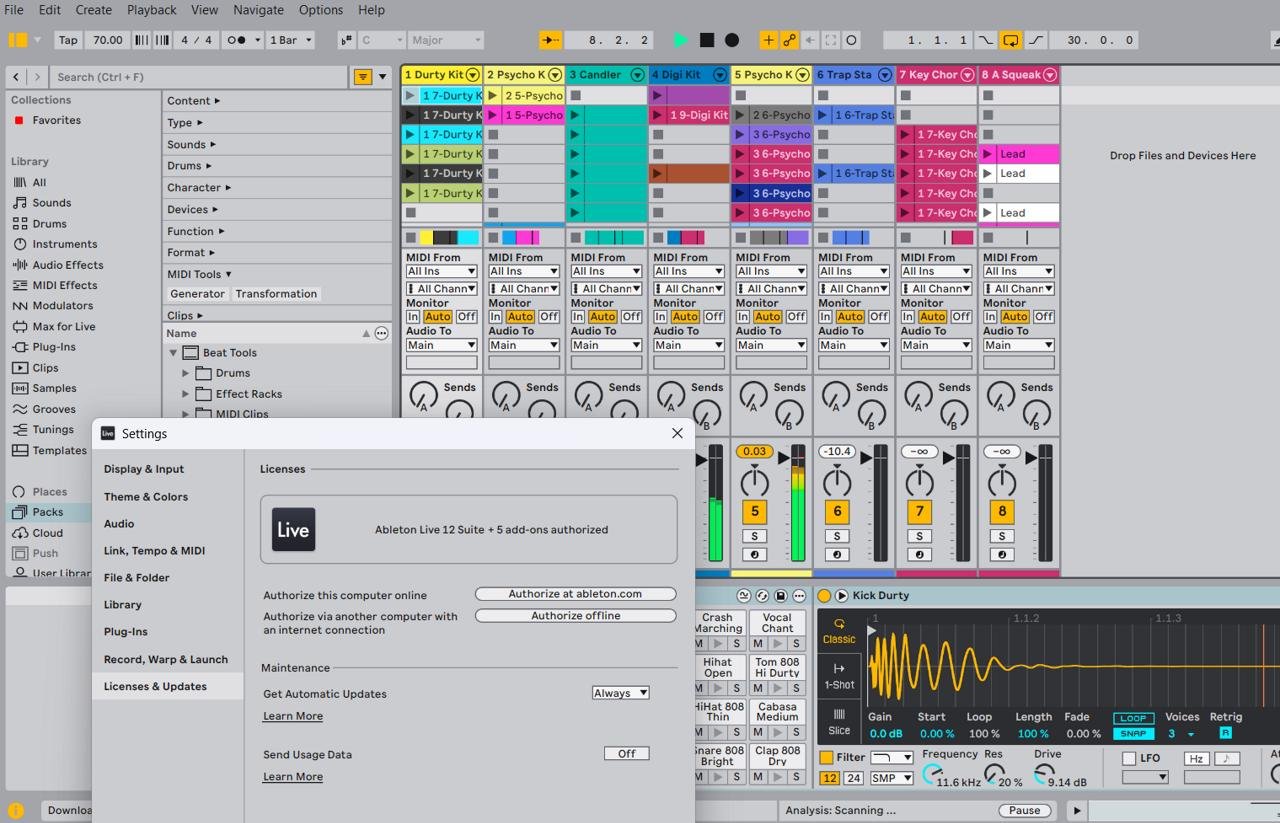Image resolution: width=1280 pixels, height=823 pixels.
Task: Click the tempo 70.00 field
Action: [x=108, y=40]
